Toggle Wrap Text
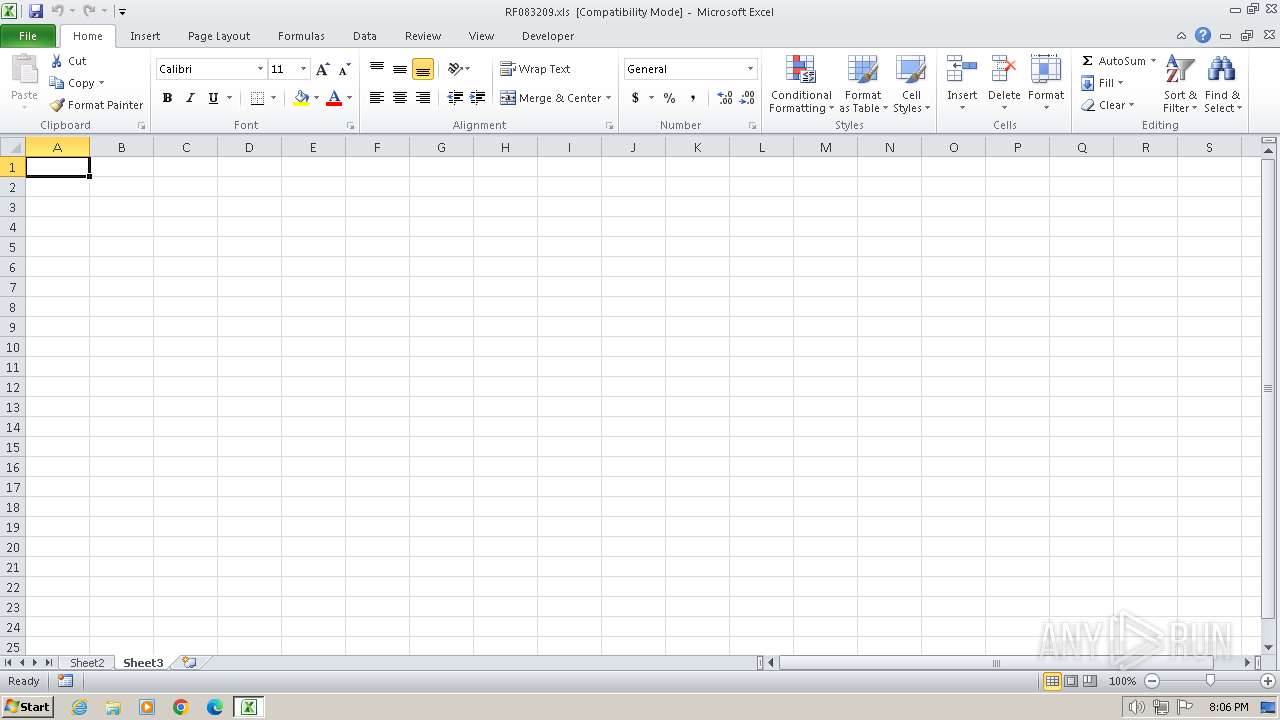 tap(535, 69)
